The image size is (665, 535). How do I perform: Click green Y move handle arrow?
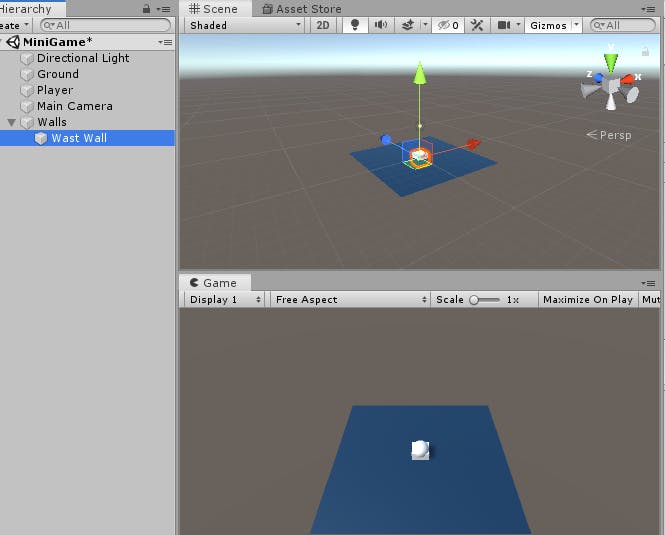coord(419,73)
